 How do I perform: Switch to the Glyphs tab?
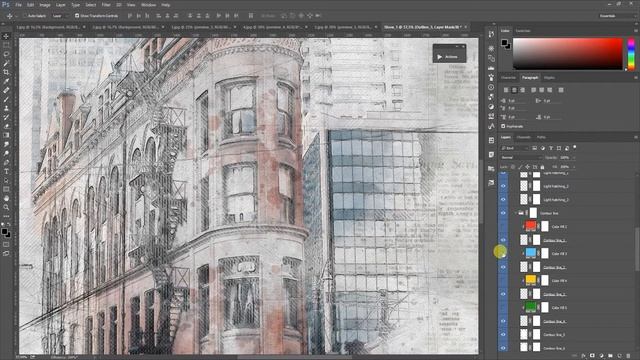pyautogui.click(x=549, y=78)
